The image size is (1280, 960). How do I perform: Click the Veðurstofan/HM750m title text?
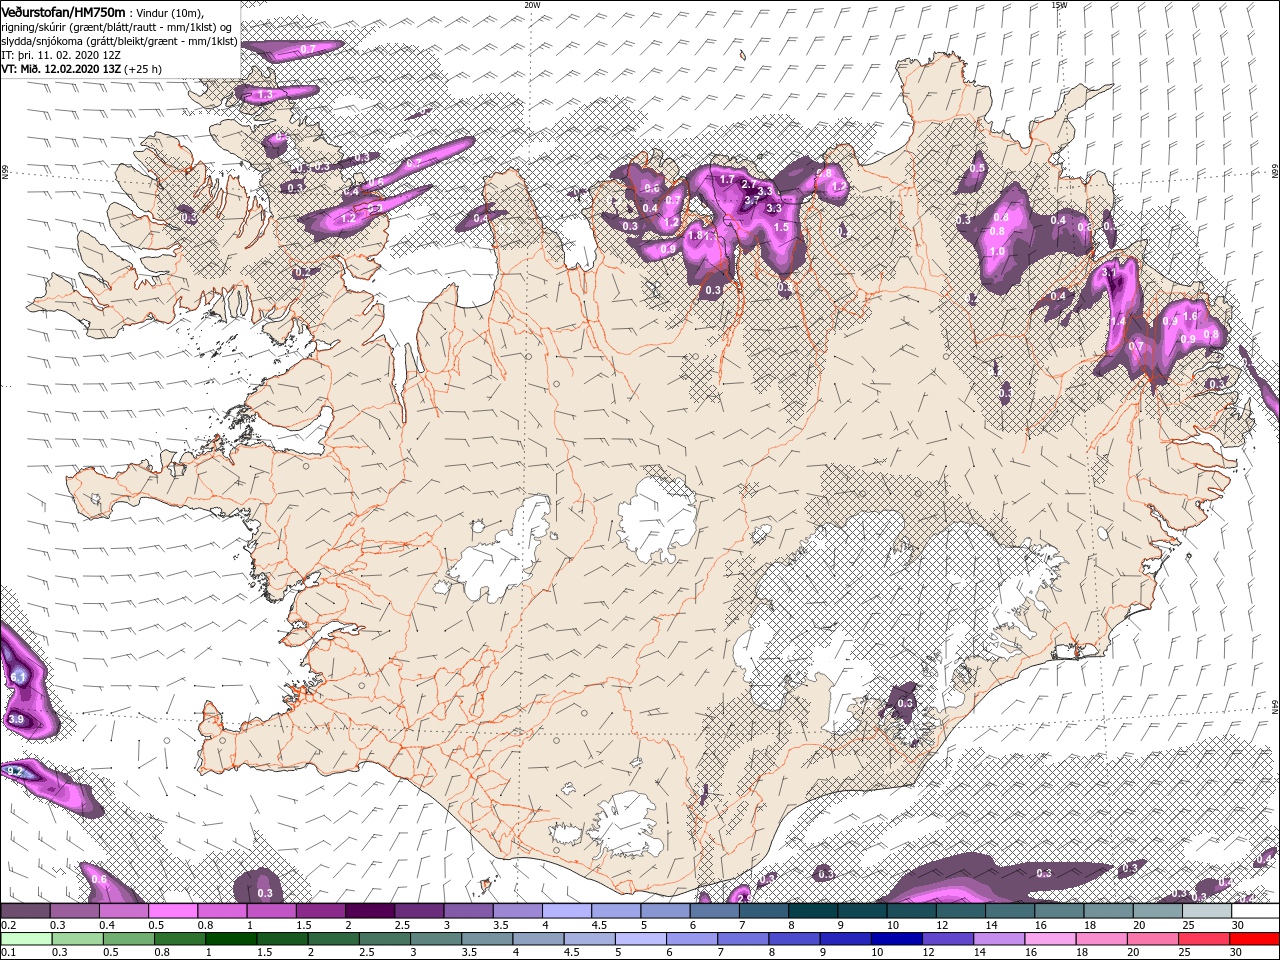[64, 11]
